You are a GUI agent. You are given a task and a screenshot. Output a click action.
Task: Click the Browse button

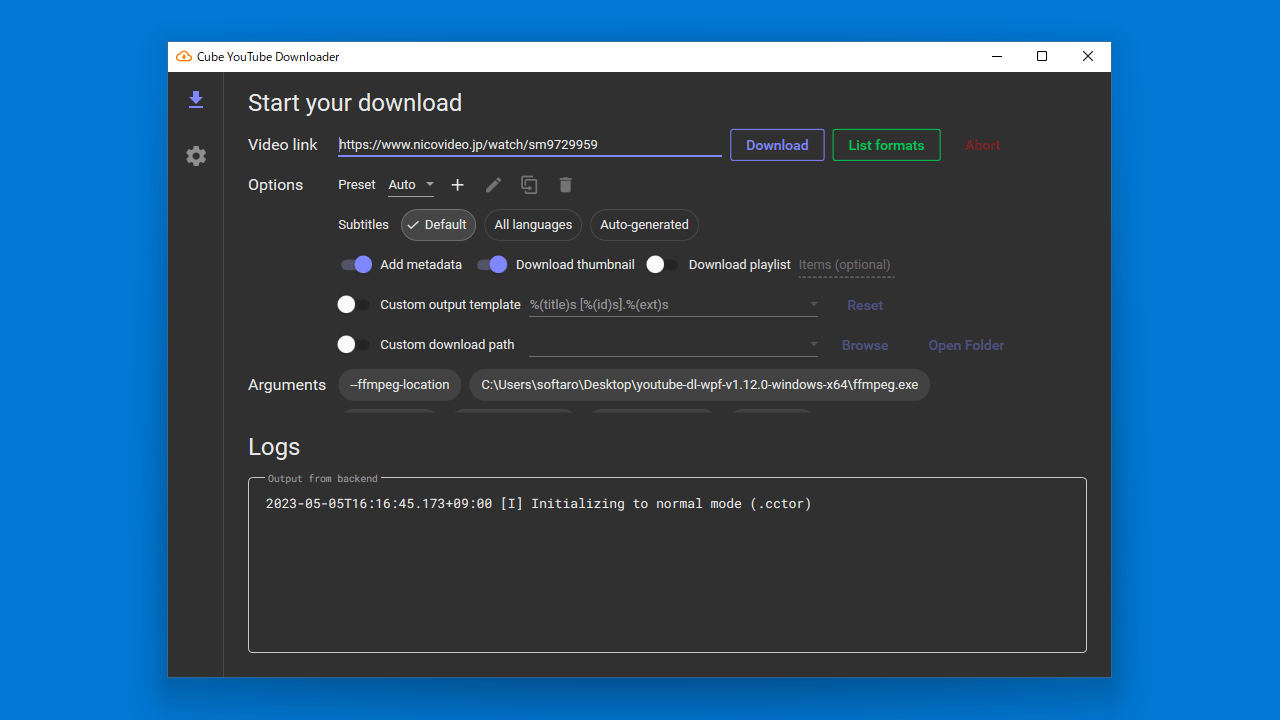(x=865, y=345)
